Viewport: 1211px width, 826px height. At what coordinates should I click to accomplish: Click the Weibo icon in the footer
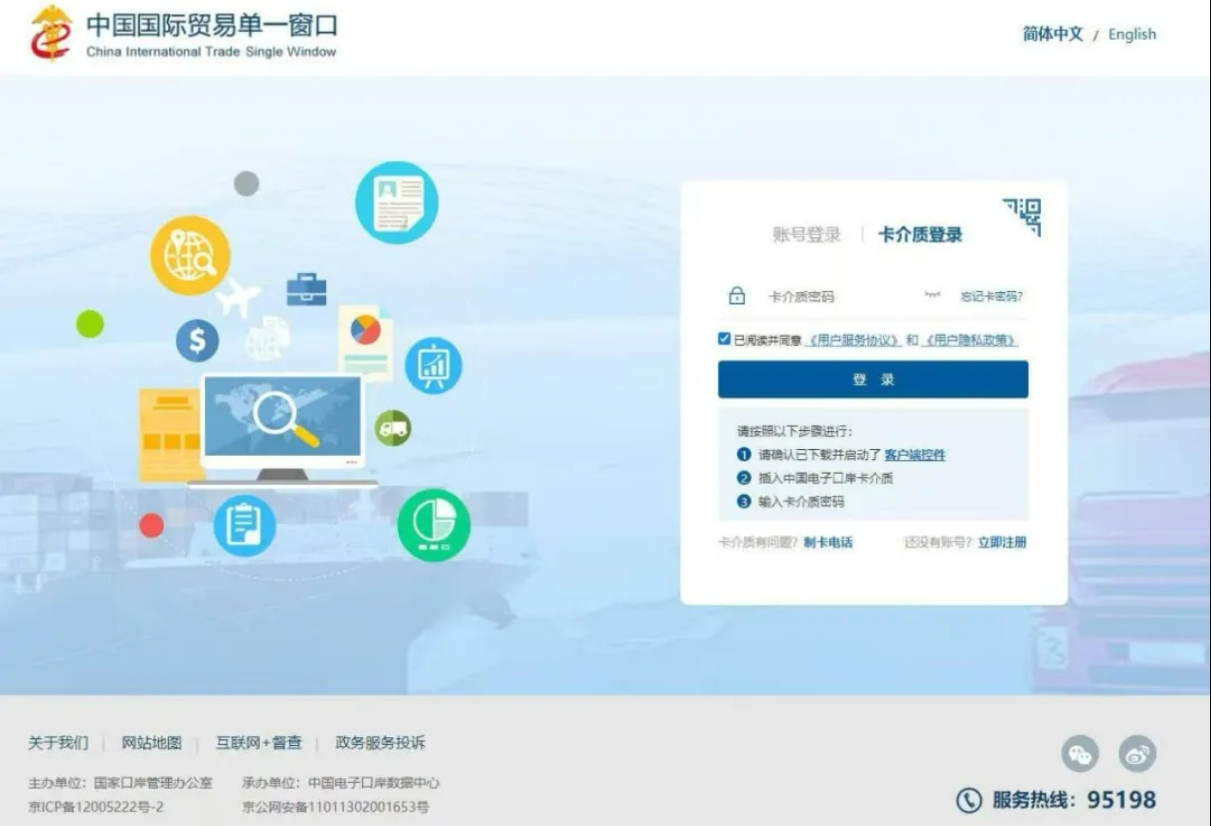point(1135,754)
